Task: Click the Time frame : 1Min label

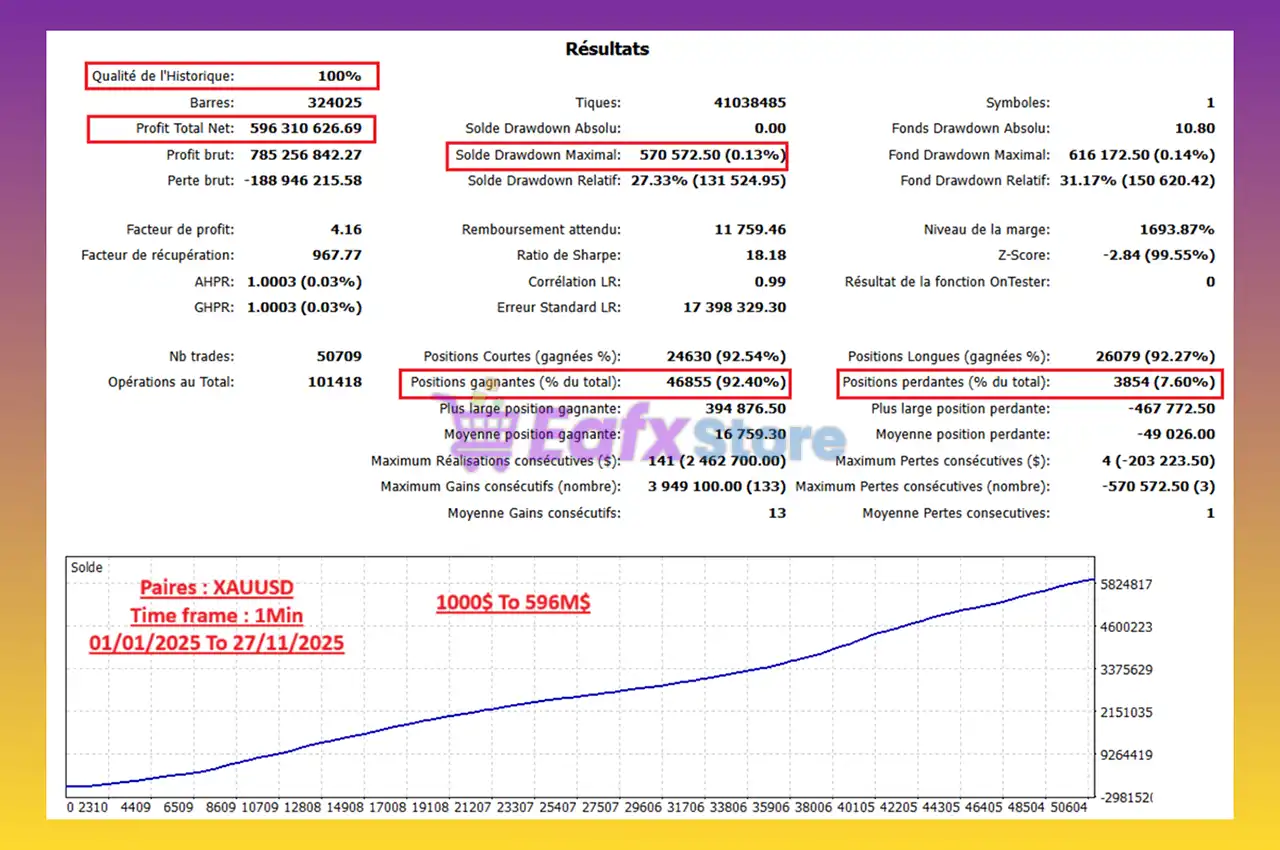Action: click(x=216, y=616)
